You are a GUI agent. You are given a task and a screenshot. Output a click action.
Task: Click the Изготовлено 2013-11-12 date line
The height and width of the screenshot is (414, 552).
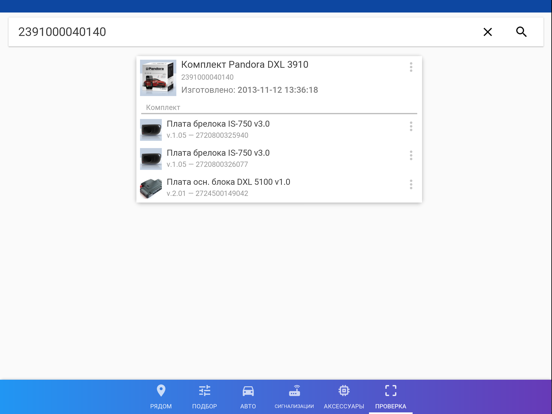(x=250, y=90)
